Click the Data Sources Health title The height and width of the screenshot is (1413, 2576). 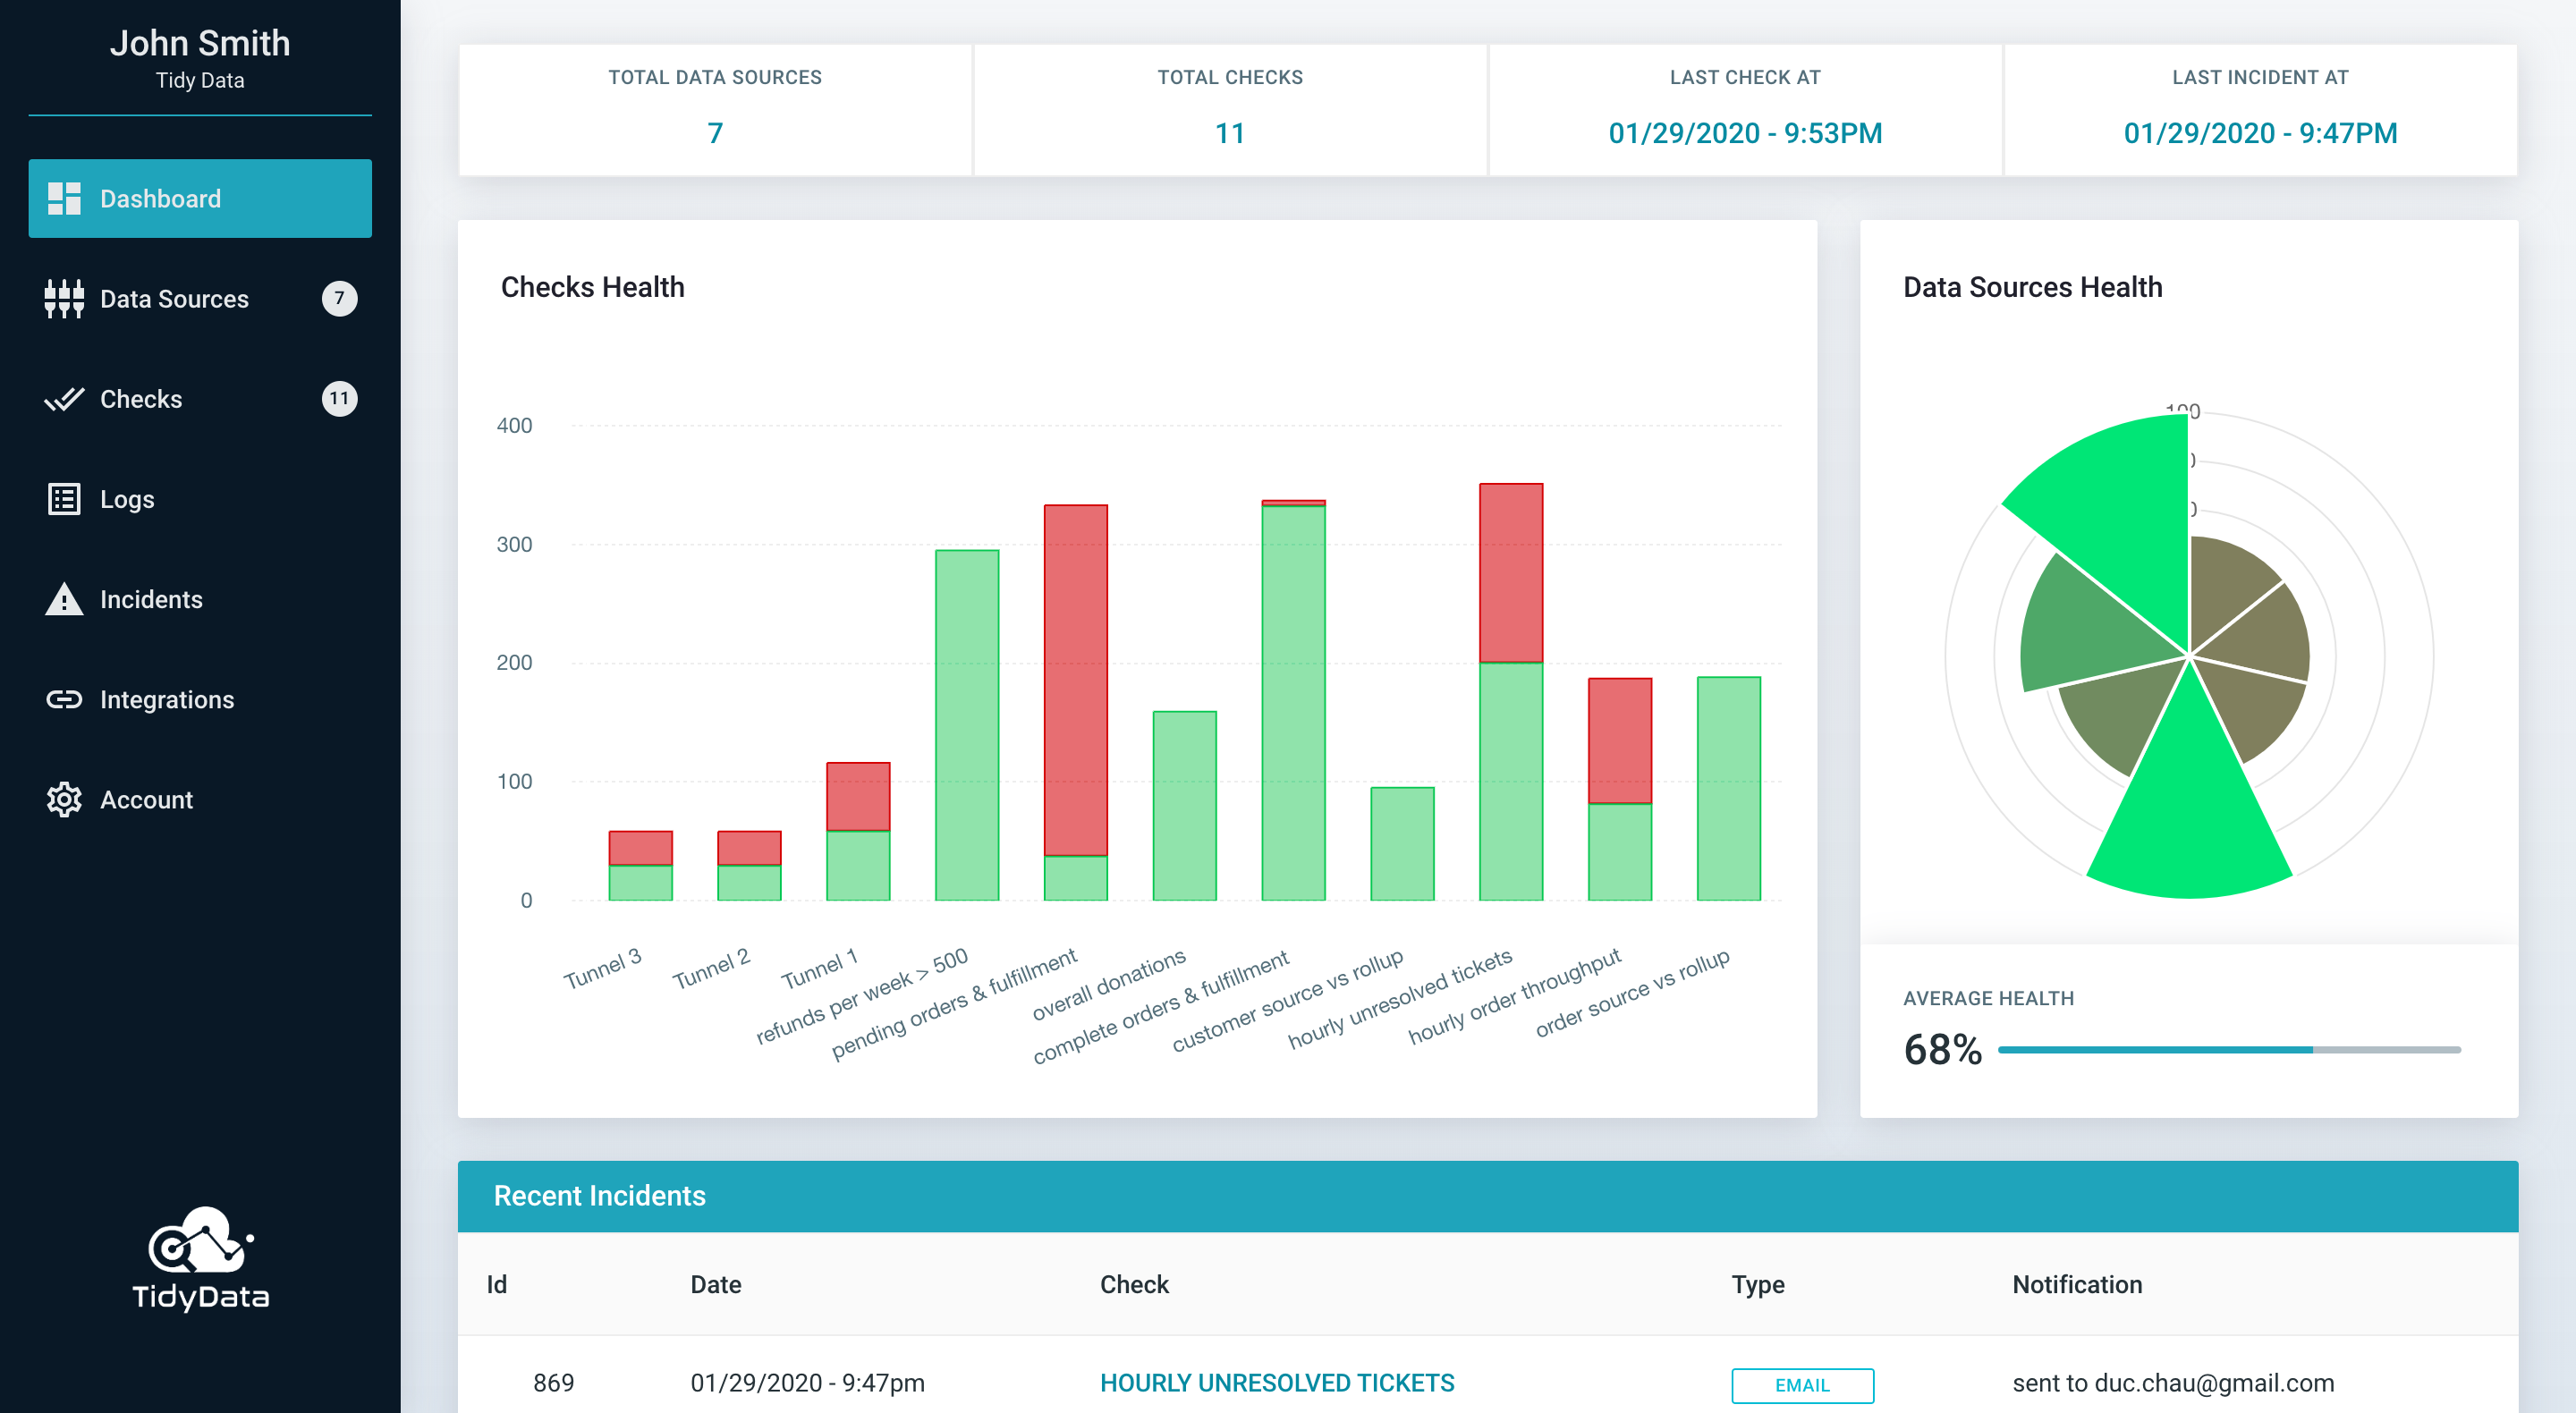pyautogui.click(x=2032, y=287)
